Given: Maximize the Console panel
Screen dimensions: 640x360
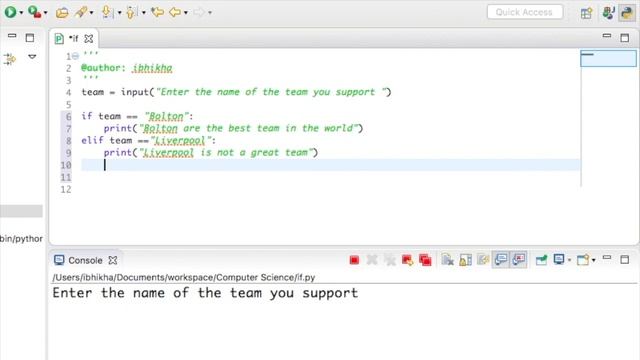Looking at the screenshot, I should (x=624, y=260).
